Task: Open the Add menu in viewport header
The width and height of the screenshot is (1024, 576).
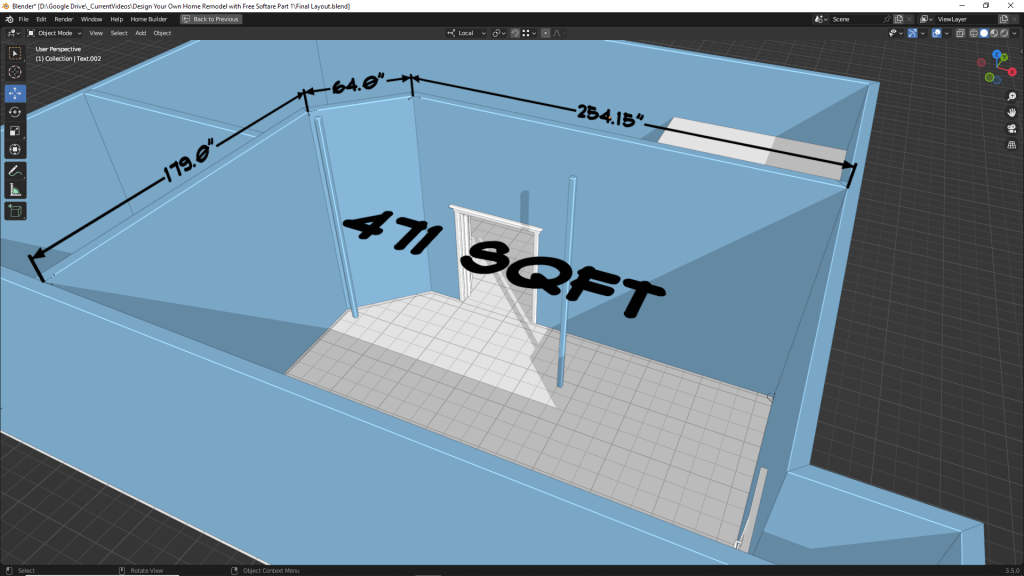Action: pos(140,33)
